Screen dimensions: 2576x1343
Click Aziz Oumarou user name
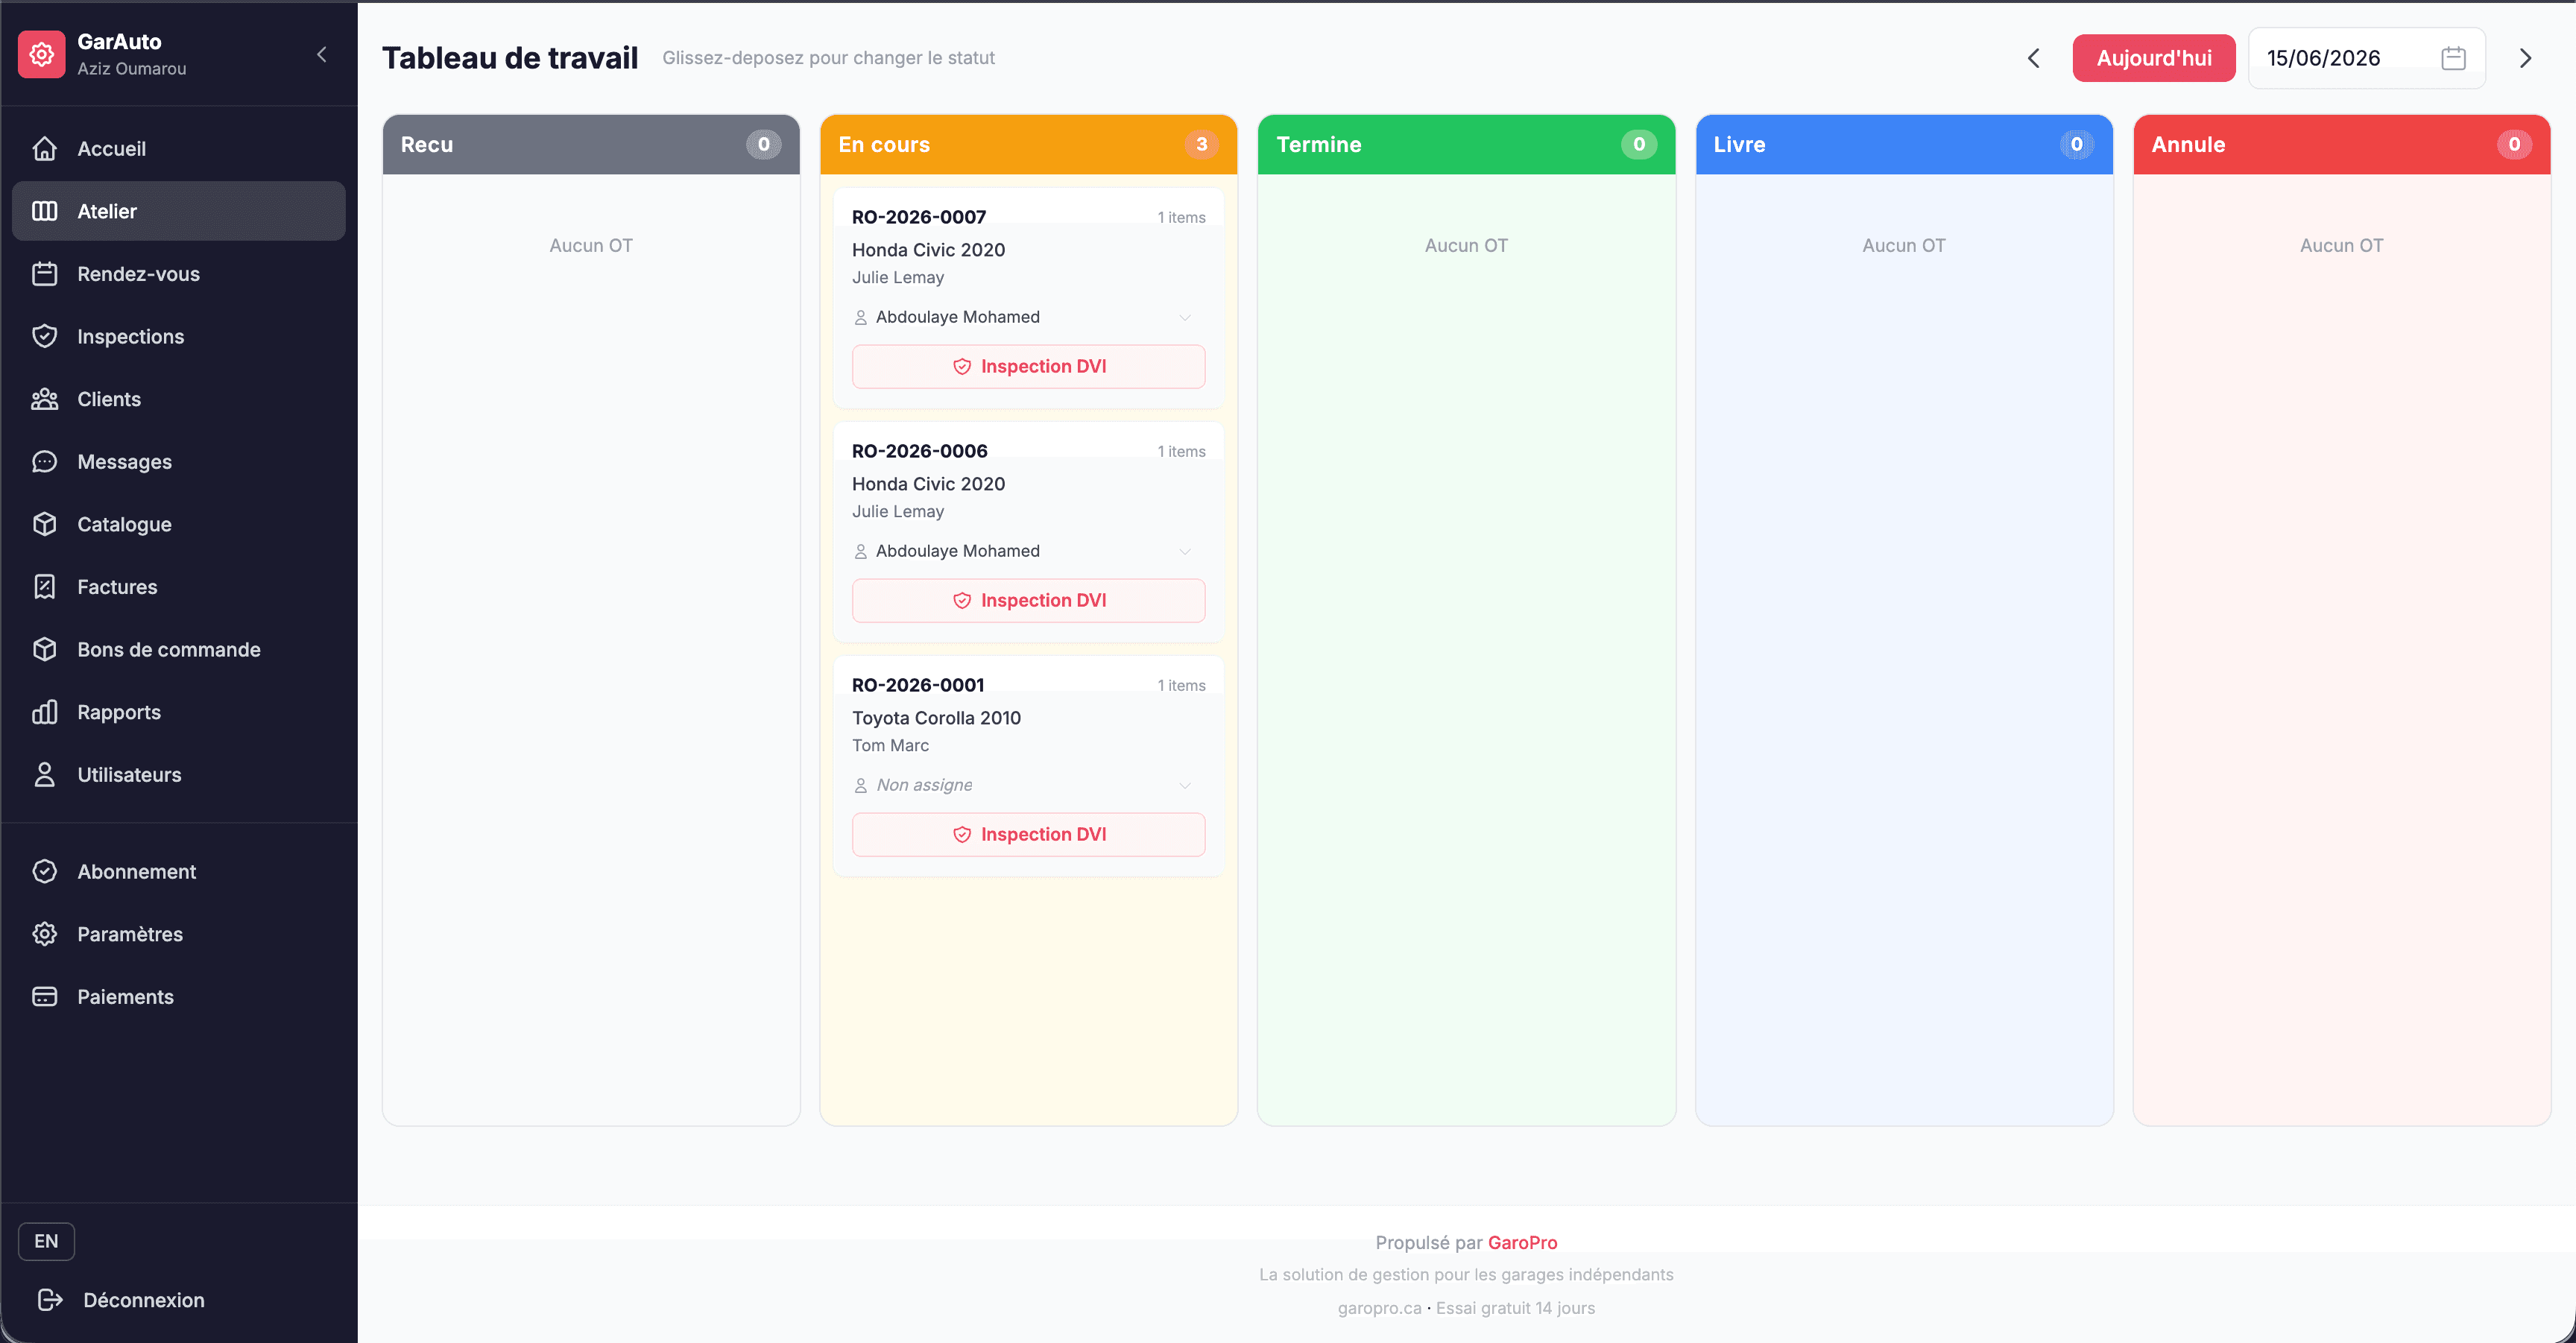pos(131,68)
